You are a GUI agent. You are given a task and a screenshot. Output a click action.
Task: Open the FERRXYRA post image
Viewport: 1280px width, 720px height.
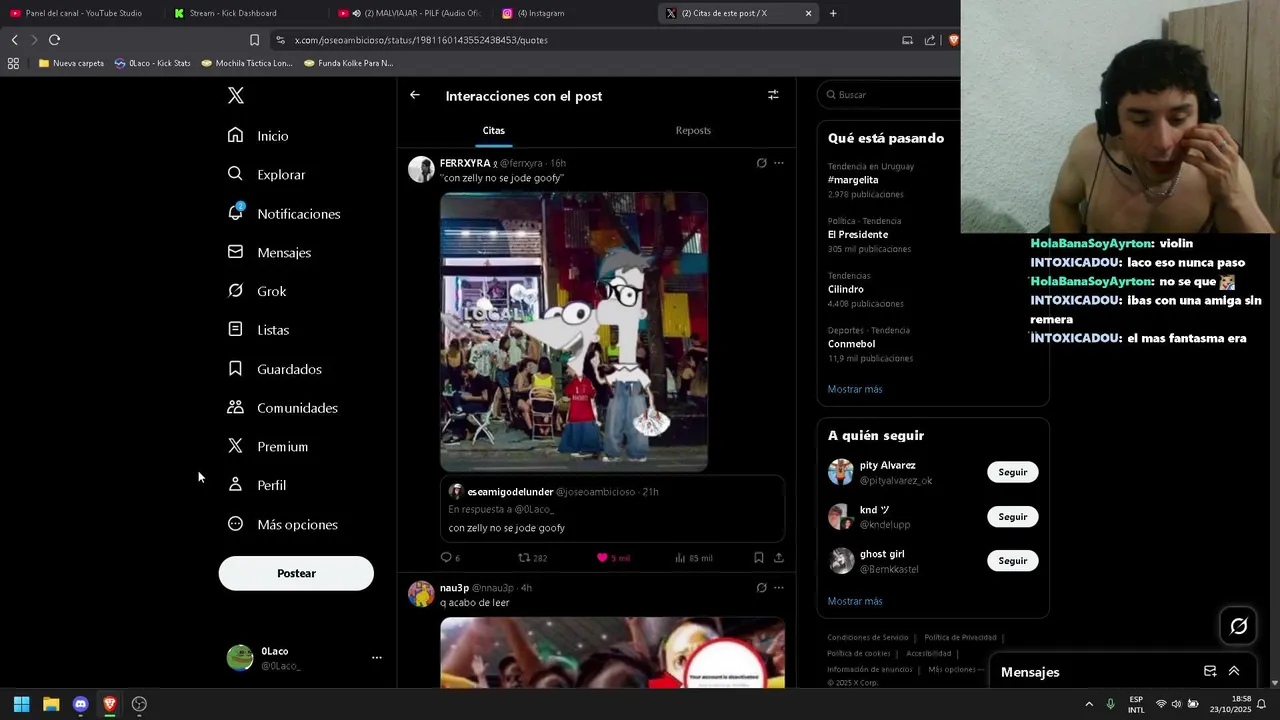pos(574,332)
